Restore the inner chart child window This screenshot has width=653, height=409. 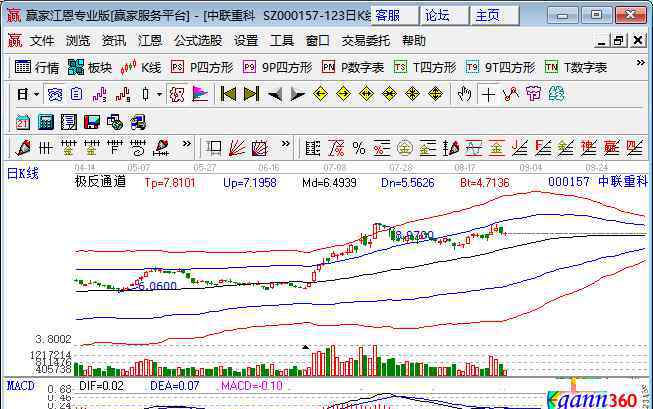(619, 40)
